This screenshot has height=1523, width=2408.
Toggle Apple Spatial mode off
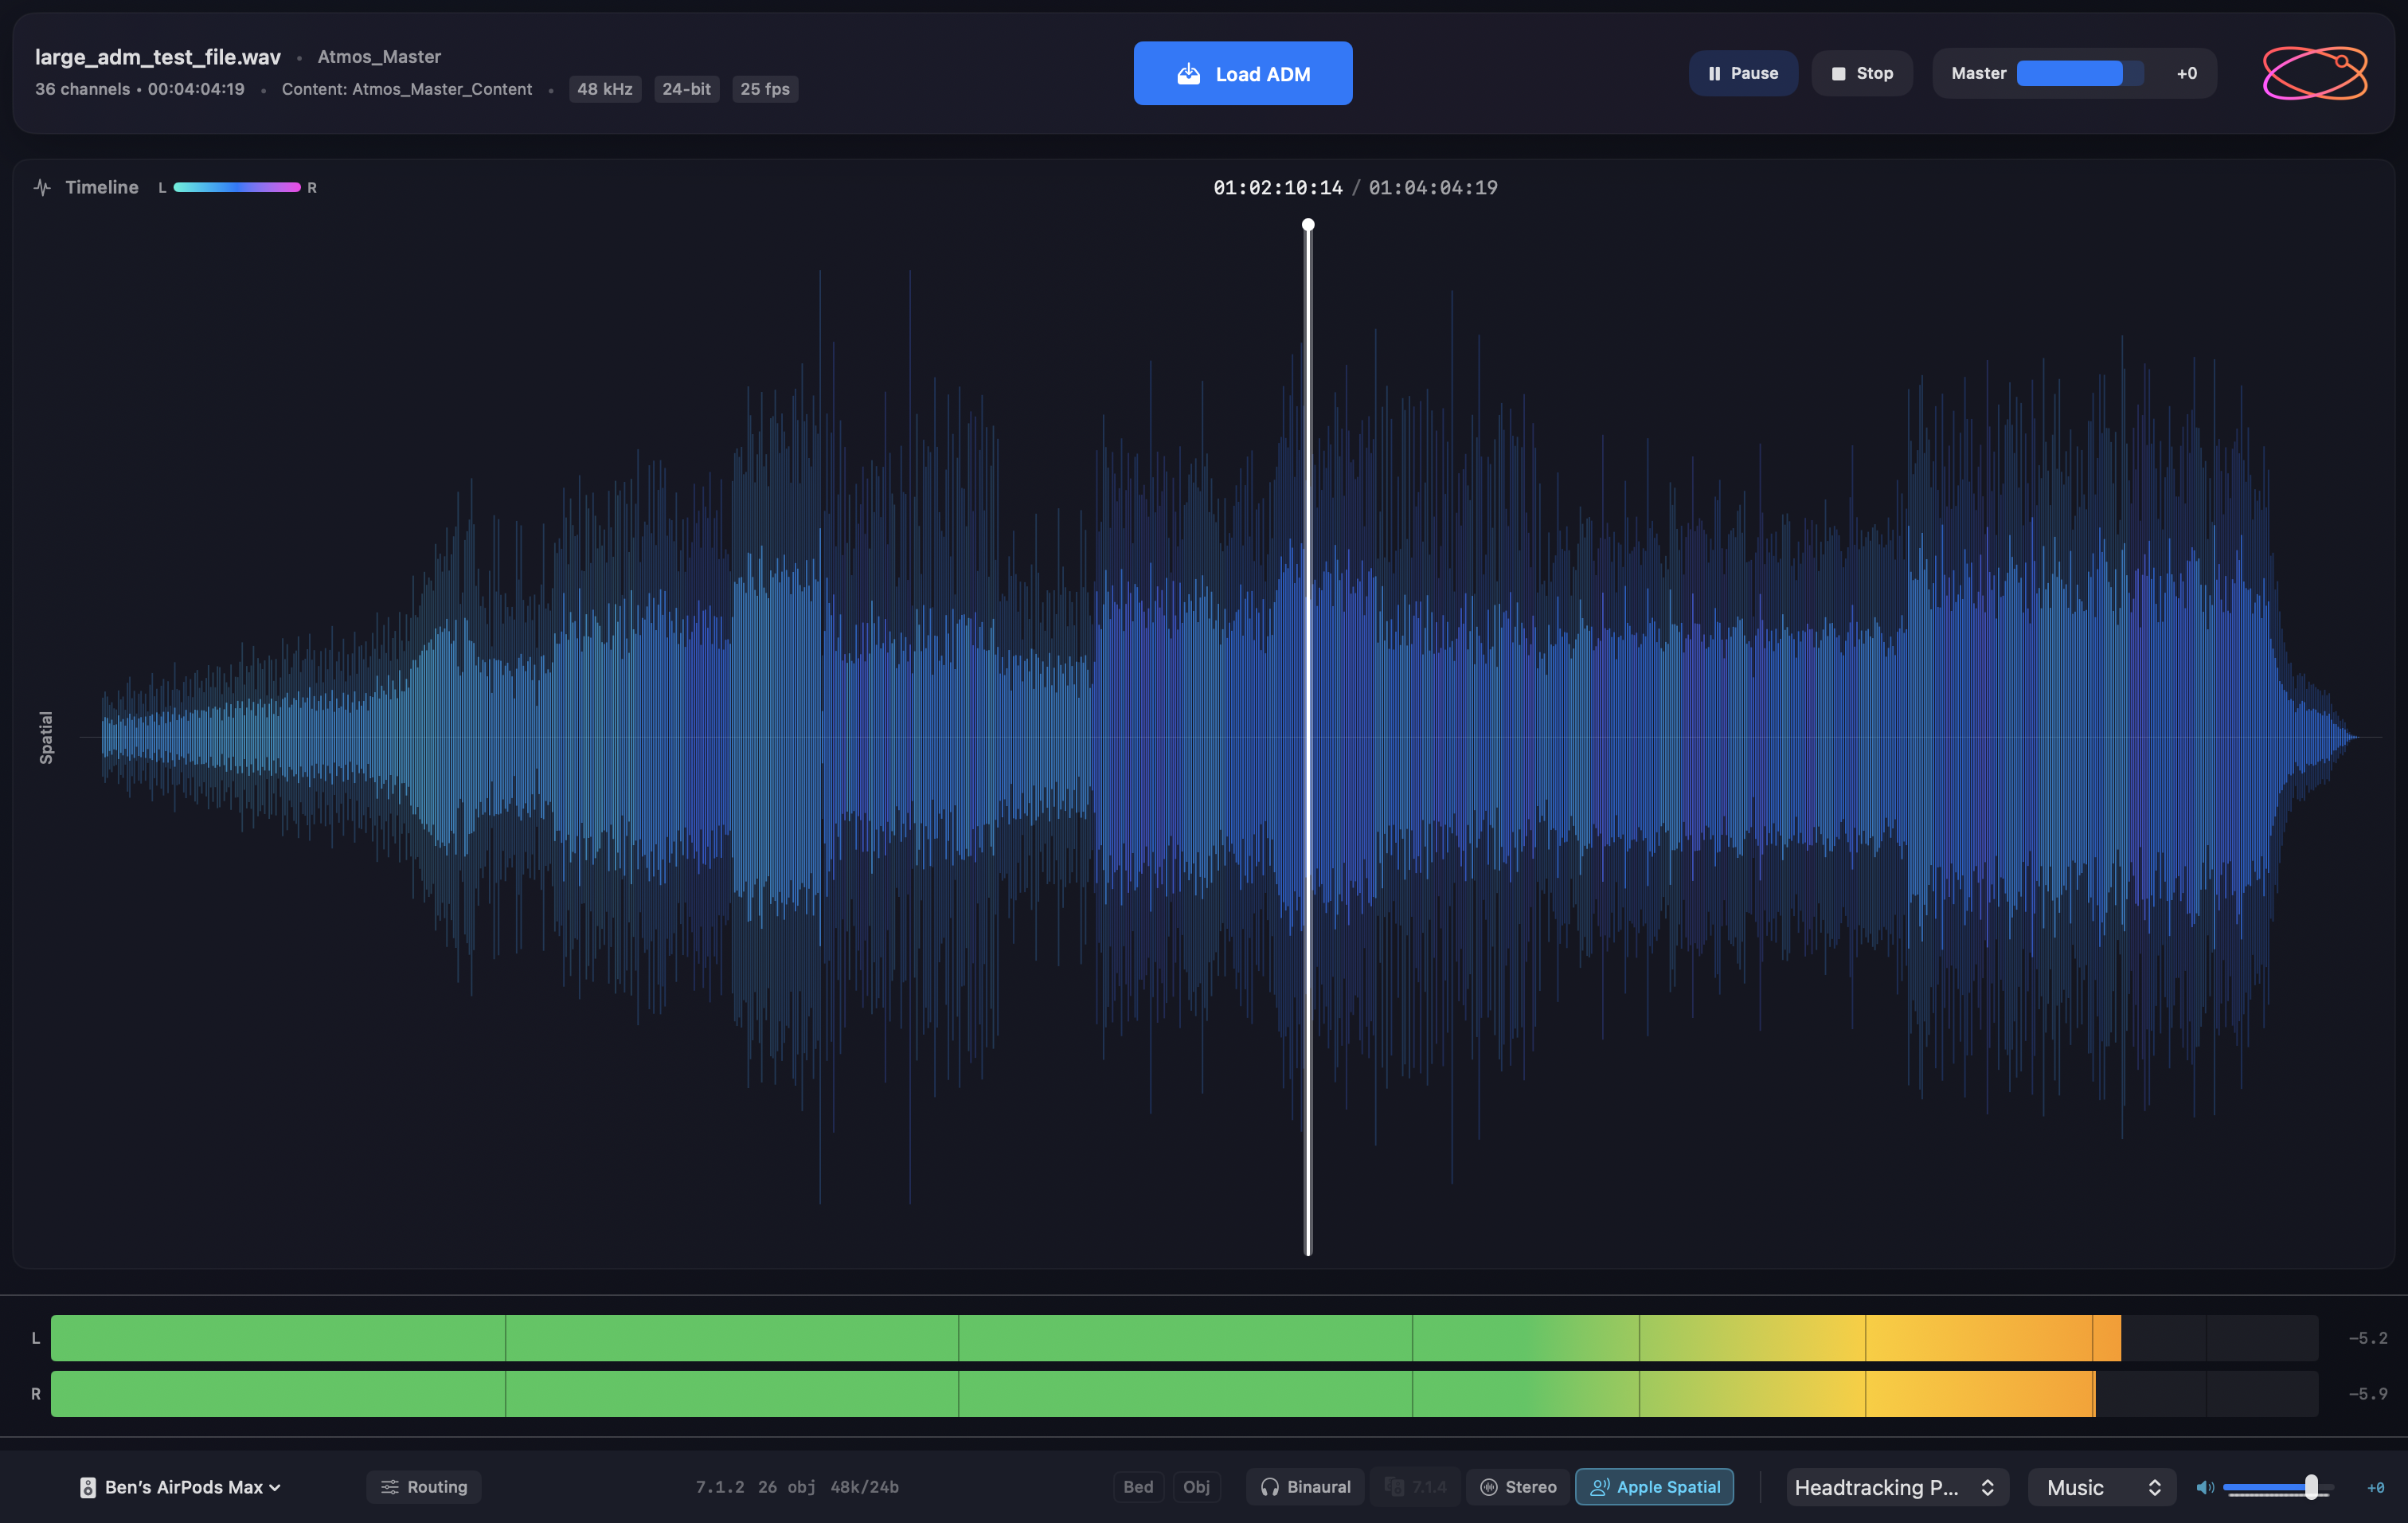[x=1655, y=1487]
